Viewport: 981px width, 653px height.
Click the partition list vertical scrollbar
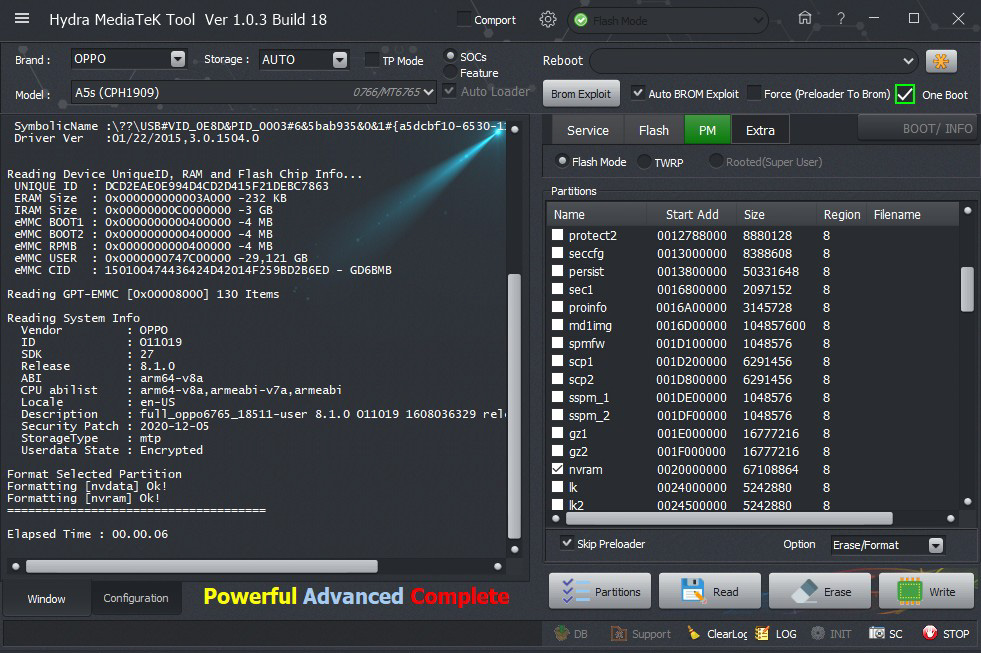coord(967,289)
